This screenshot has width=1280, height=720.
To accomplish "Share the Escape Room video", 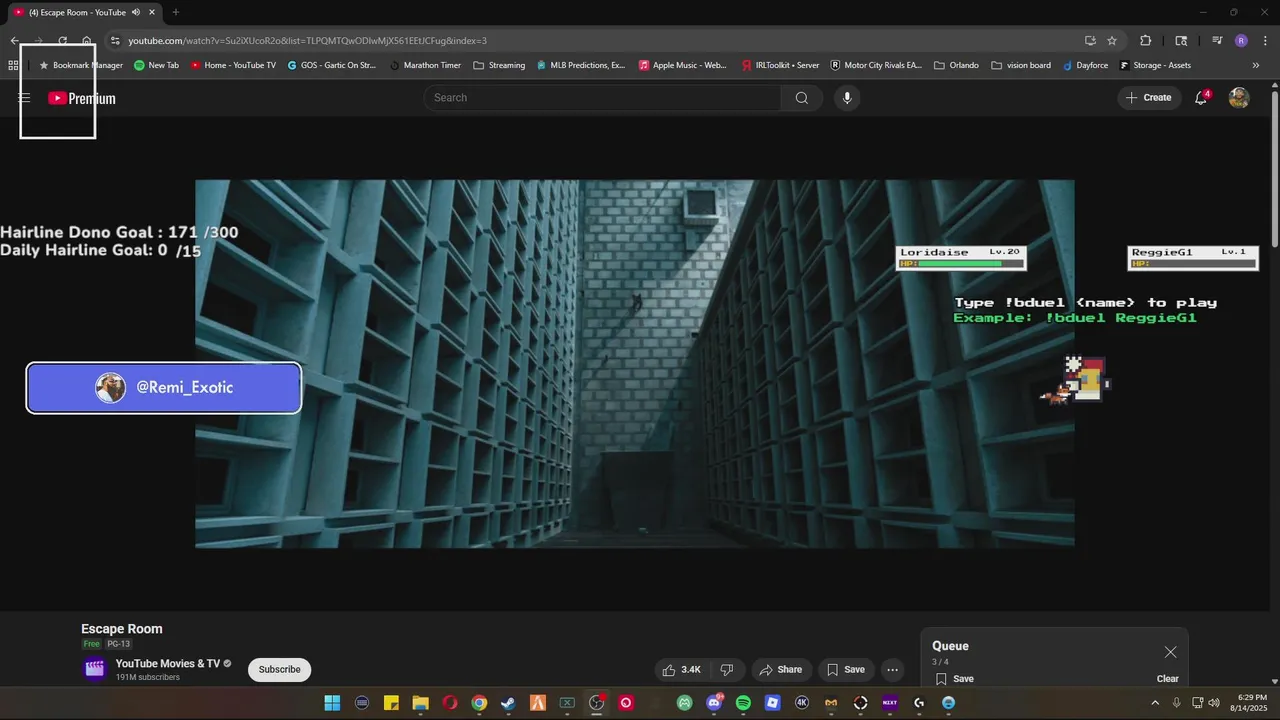I will coord(780,670).
